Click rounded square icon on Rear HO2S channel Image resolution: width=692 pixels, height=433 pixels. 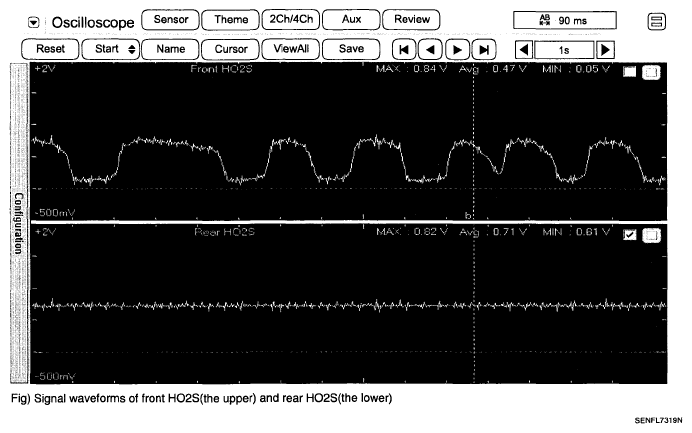tap(650, 236)
